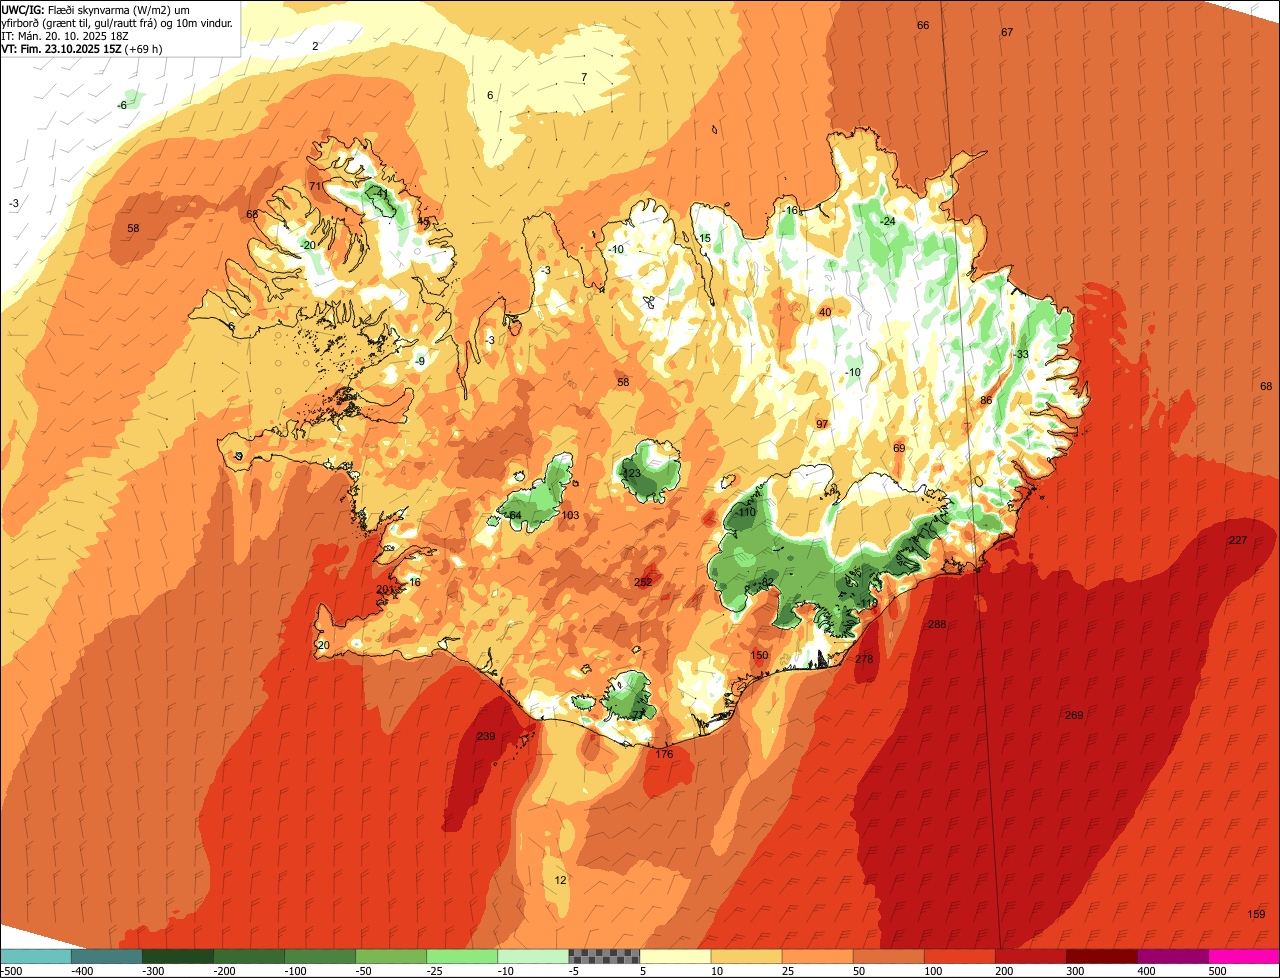Click the 'VT: Fim. 23.10.2025 15Z (+69 h)' line
This screenshot has width=1280, height=978.
tap(83, 48)
